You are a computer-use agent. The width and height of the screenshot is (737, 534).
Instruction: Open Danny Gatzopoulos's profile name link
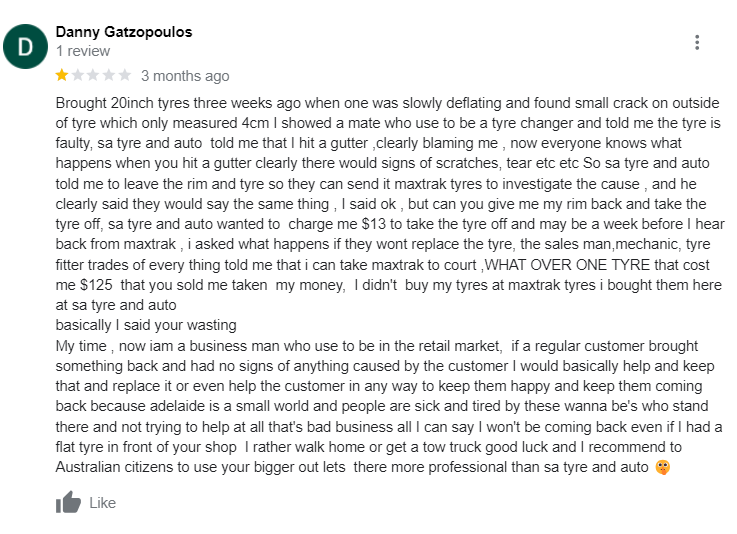point(124,32)
